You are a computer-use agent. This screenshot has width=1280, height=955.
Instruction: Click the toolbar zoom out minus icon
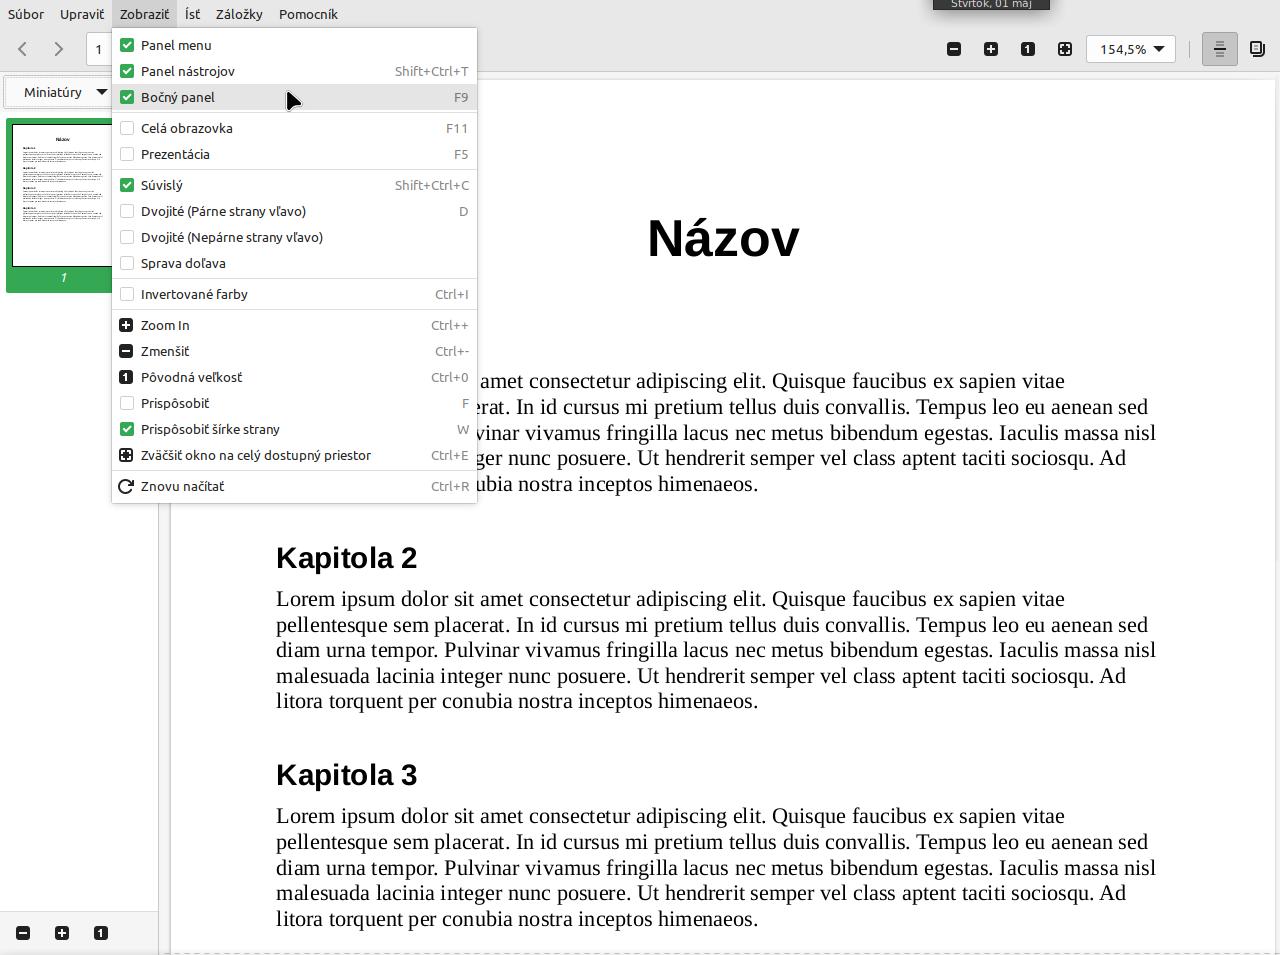pos(954,49)
